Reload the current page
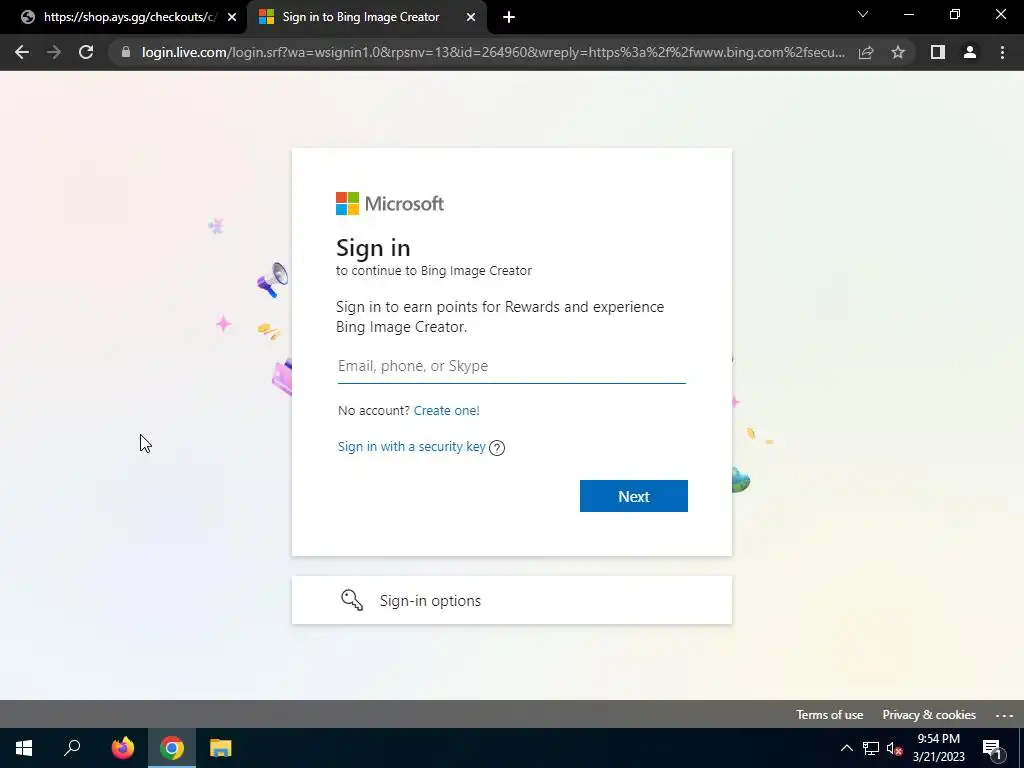Screen dimensions: 1024x768 [x=86, y=52]
